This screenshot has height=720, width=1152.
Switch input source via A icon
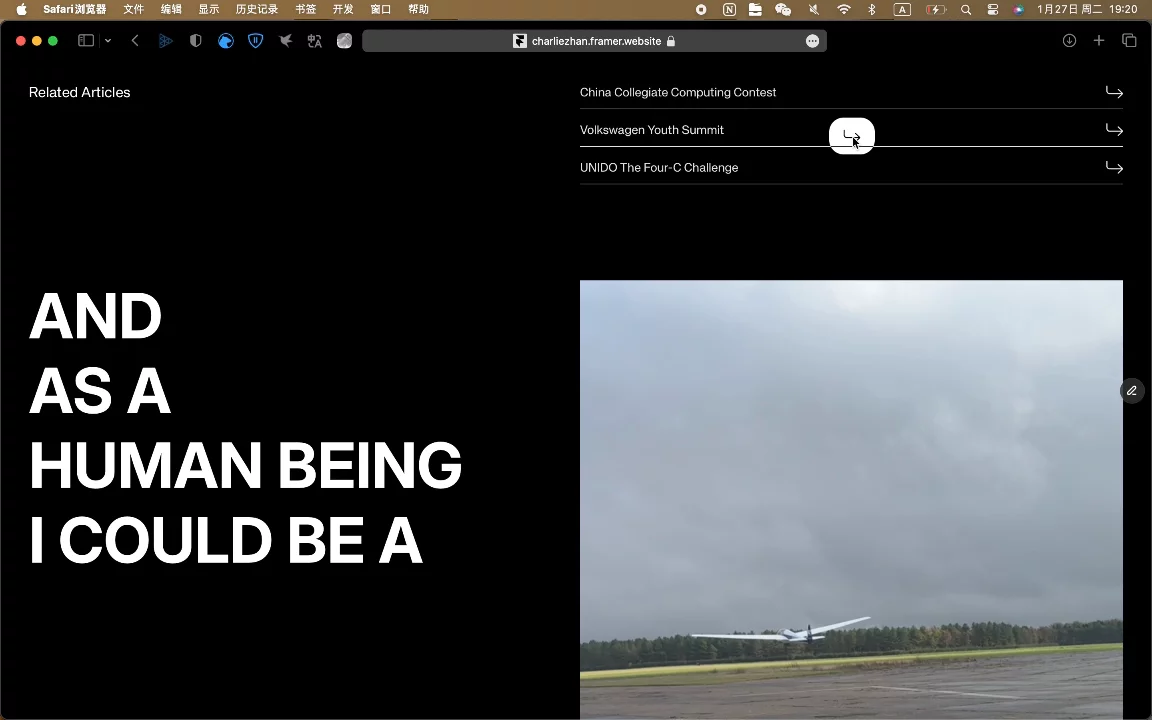point(902,10)
